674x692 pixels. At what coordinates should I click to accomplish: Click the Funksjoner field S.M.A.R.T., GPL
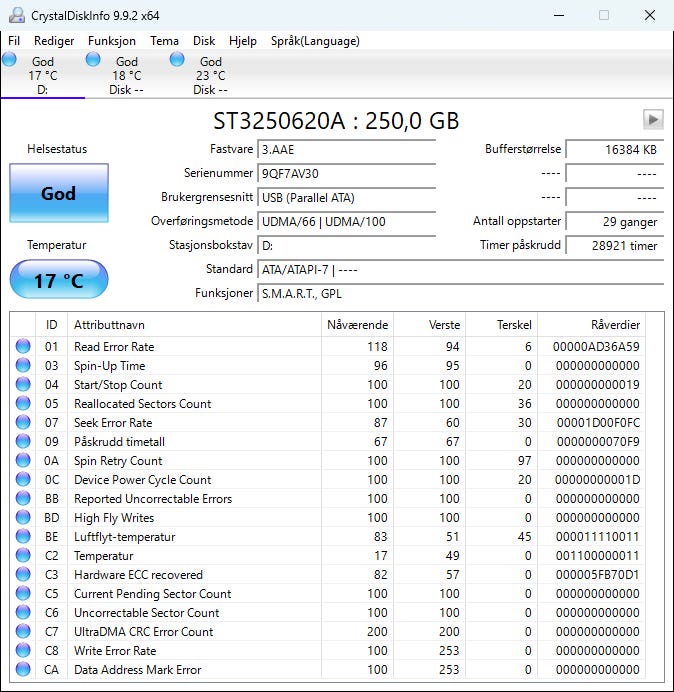[460, 293]
